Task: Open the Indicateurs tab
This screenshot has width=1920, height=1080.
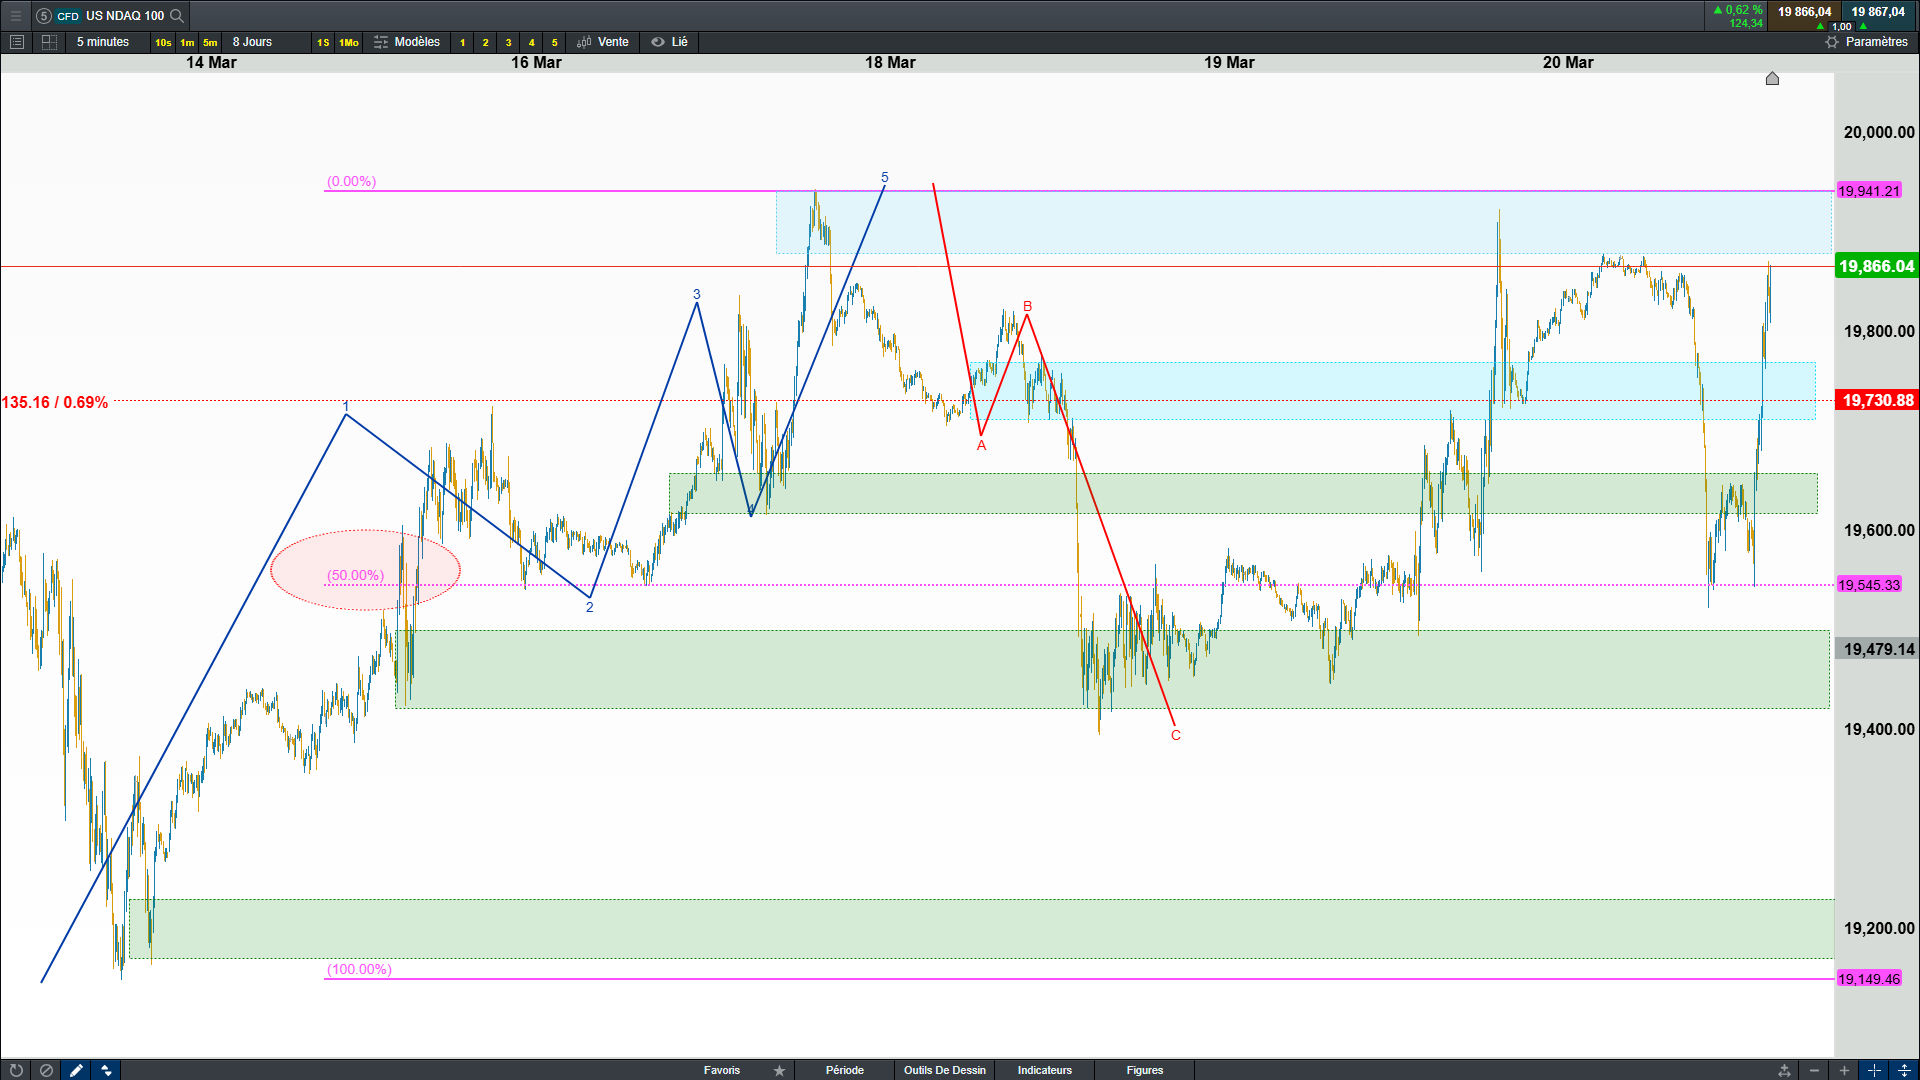Action: (x=1044, y=1070)
